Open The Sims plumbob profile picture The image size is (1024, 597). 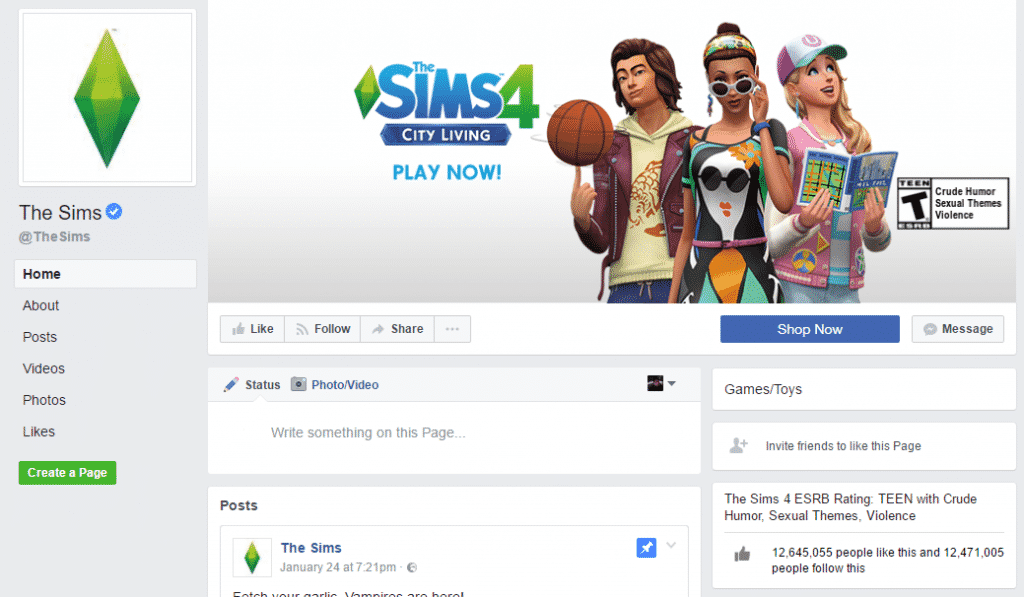[x=107, y=97]
